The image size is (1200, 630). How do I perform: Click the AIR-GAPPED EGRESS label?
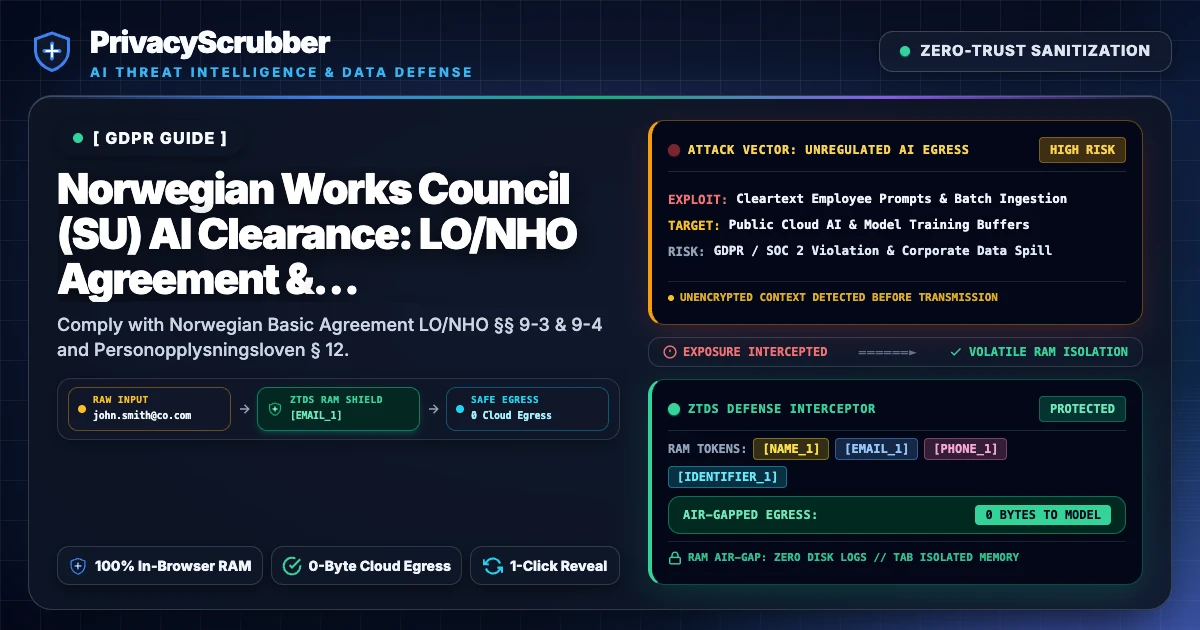pos(750,515)
